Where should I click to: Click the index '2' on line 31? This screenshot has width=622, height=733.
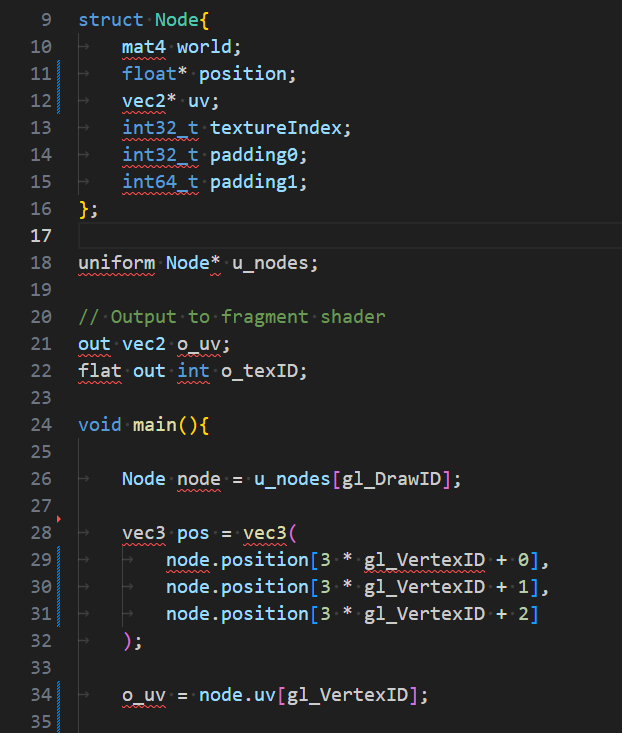pyautogui.click(x=523, y=614)
